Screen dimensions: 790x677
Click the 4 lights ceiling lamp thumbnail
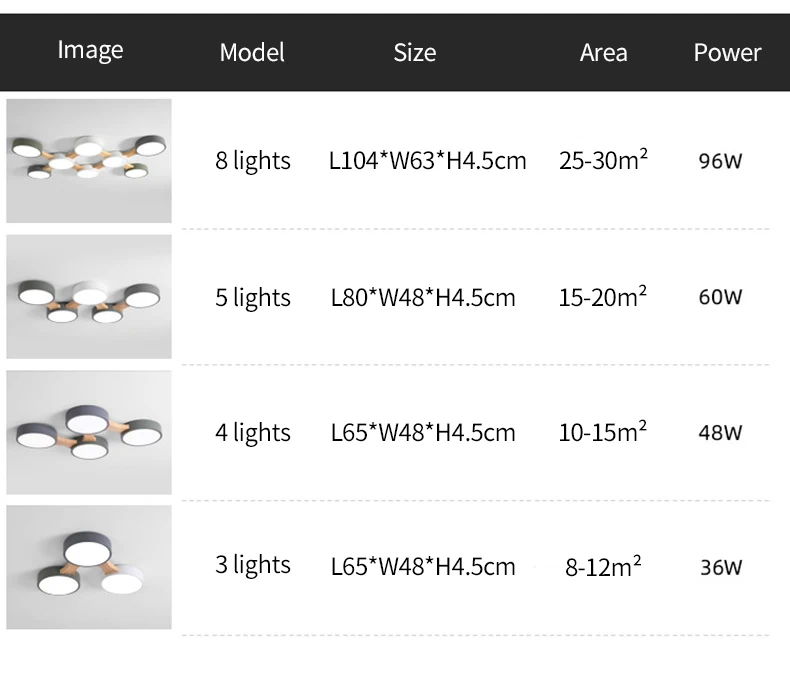point(89,432)
